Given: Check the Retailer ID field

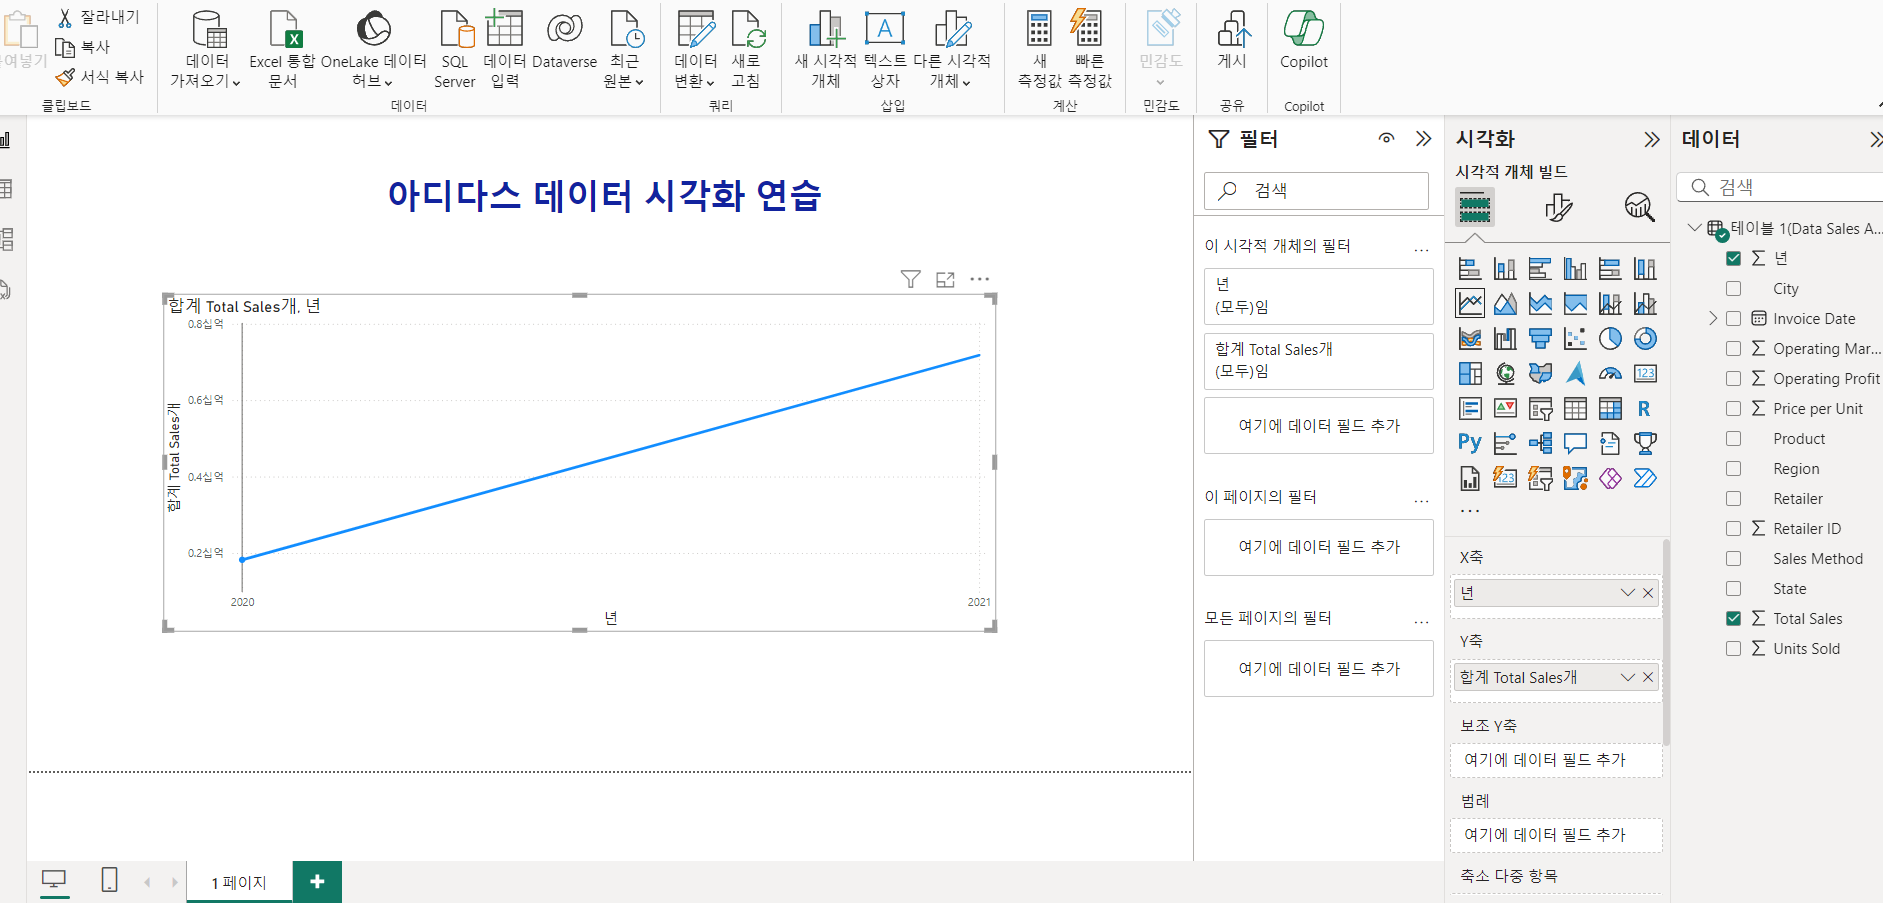Looking at the screenshot, I should point(1734,528).
